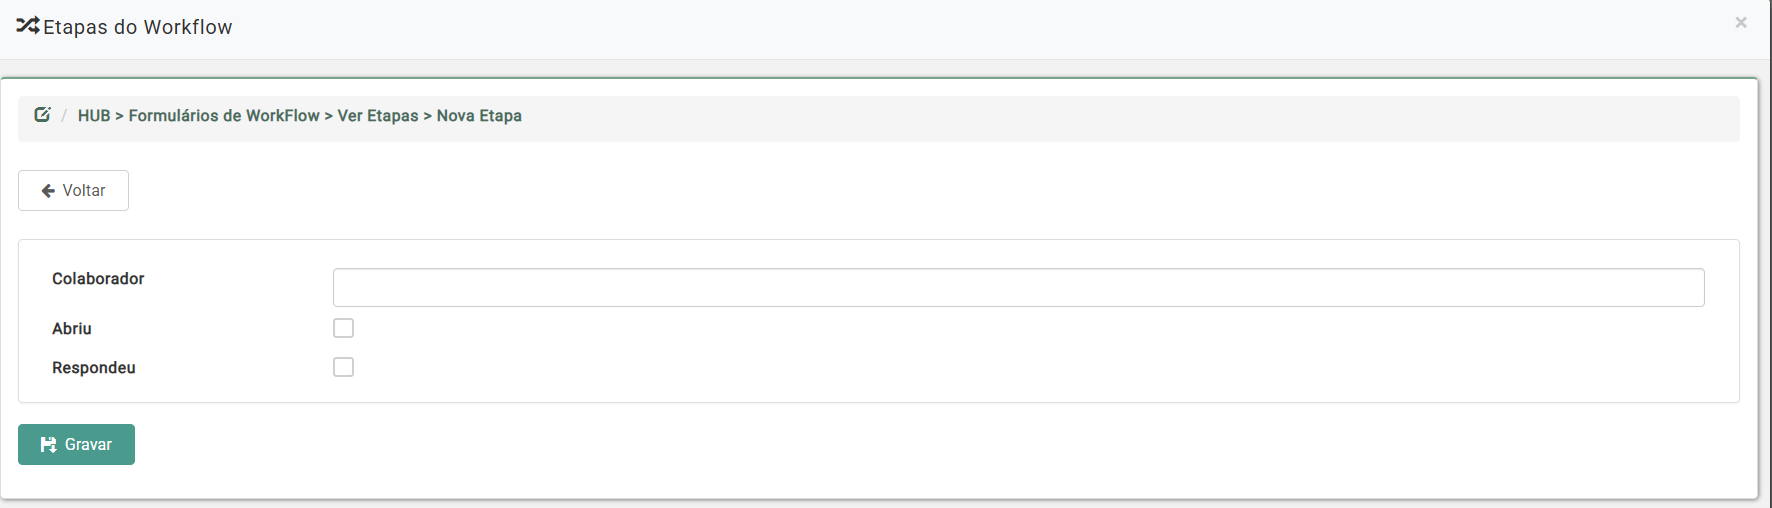Open Formulários de WorkFlow breadcrumb link
Image resolution: width=1772 pixels, height=508 pixels.
(224, 116)
